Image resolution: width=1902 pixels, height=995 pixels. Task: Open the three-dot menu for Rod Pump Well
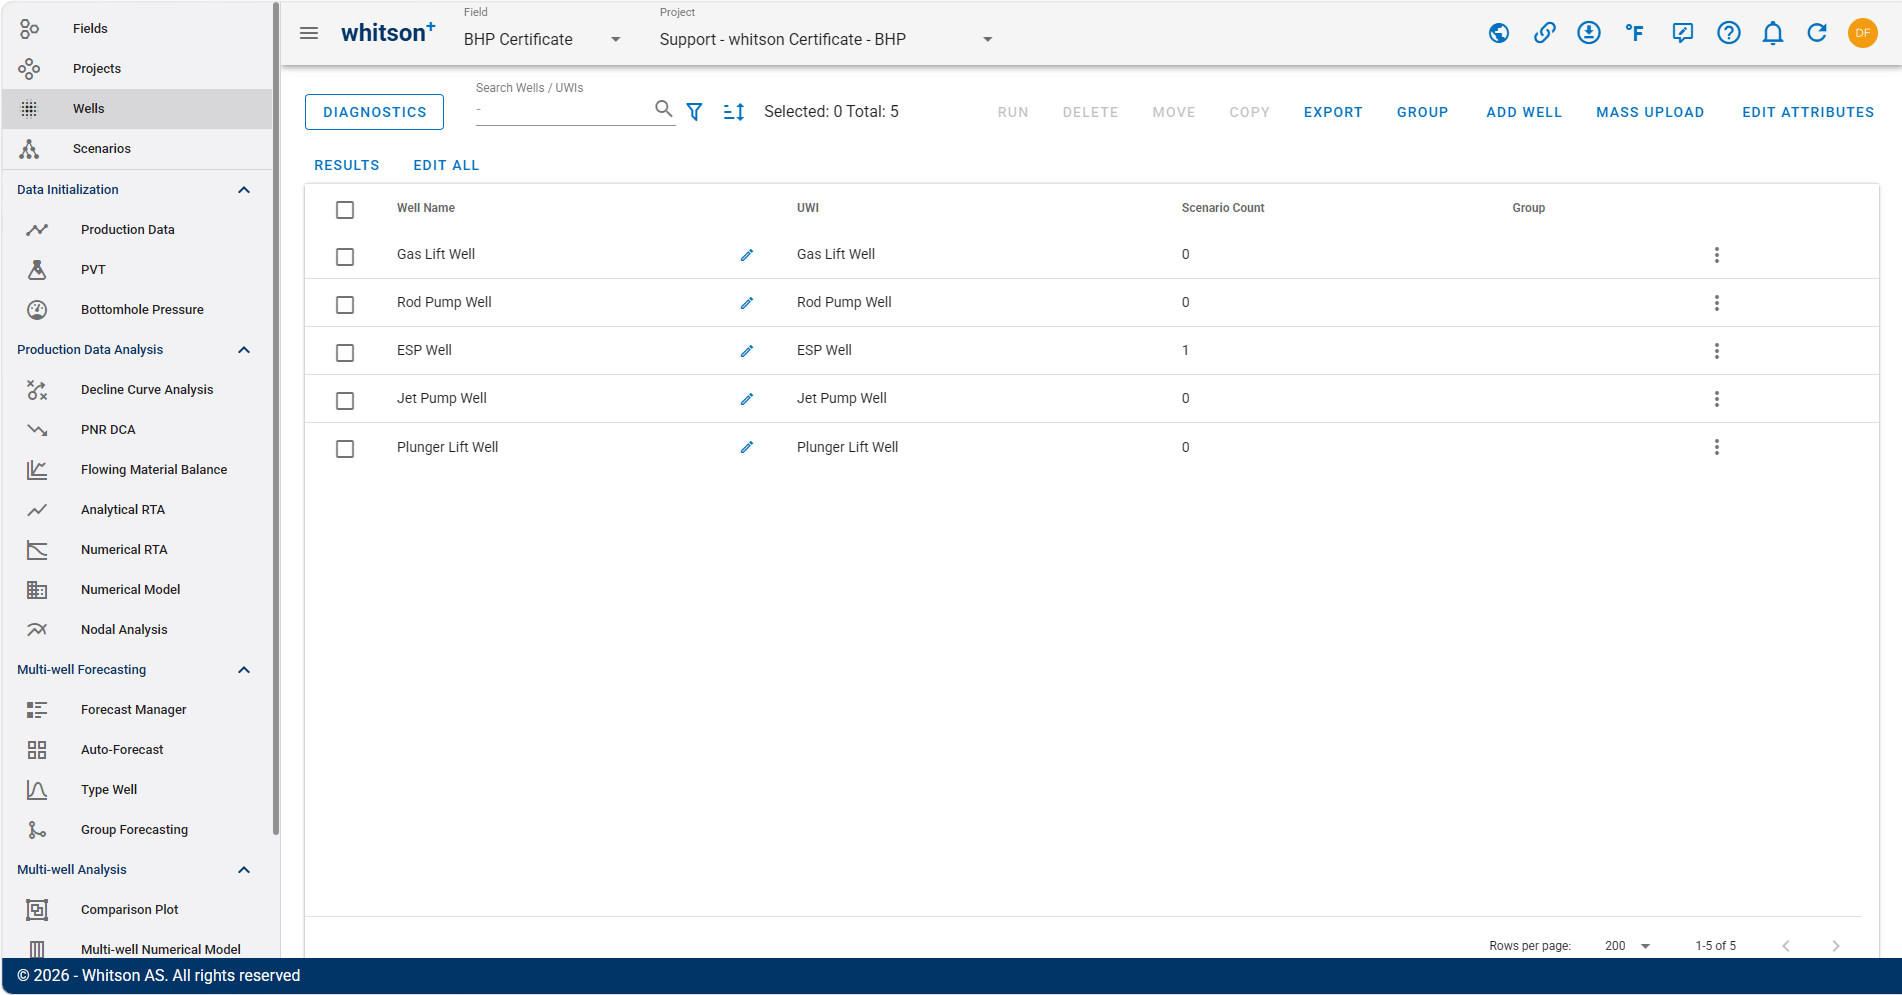tap(1716, 303)
